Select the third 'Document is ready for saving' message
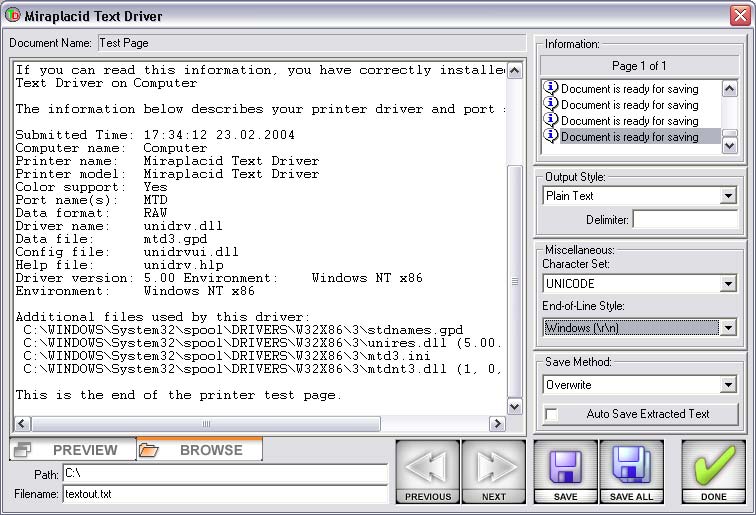Viewport: 756px width, 515px height. coord(630,121)
